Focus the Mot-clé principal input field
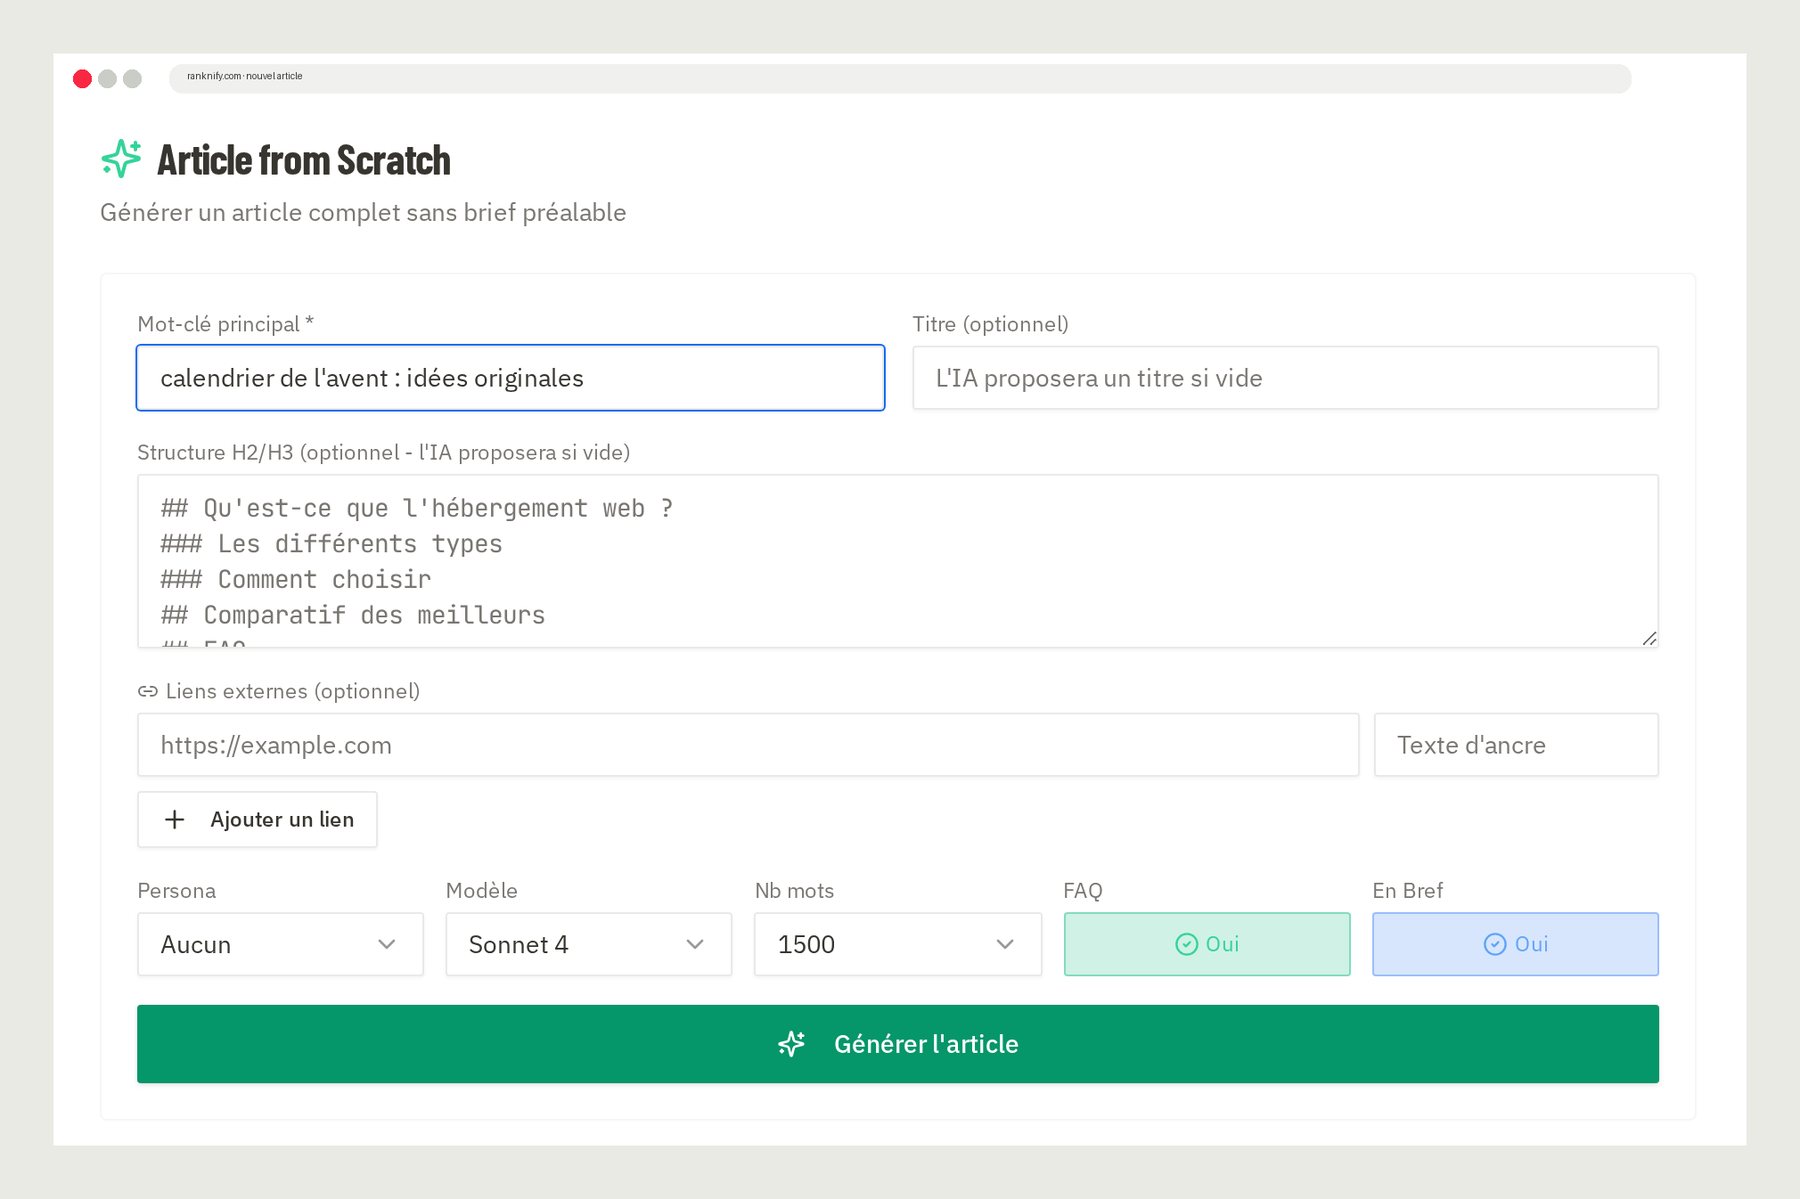Screen dimensions: 1800x1199 (x=510, y=378)
